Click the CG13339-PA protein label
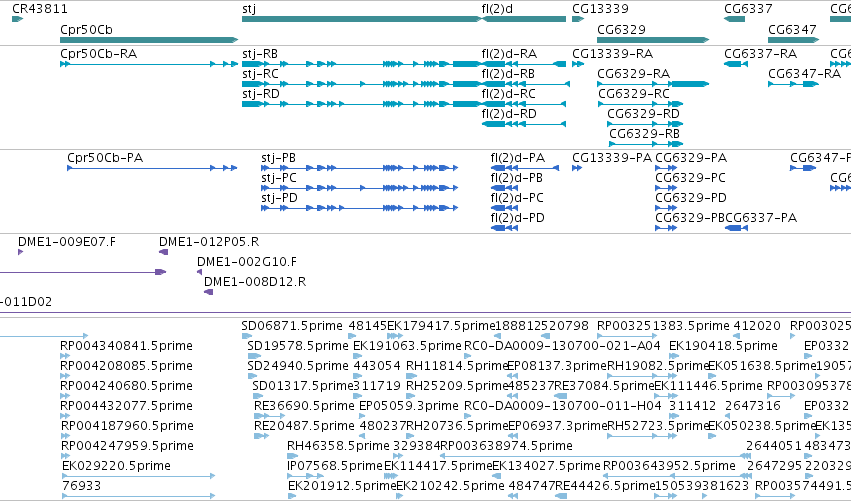This screenshot has width=851, height=501. point(612,158)
